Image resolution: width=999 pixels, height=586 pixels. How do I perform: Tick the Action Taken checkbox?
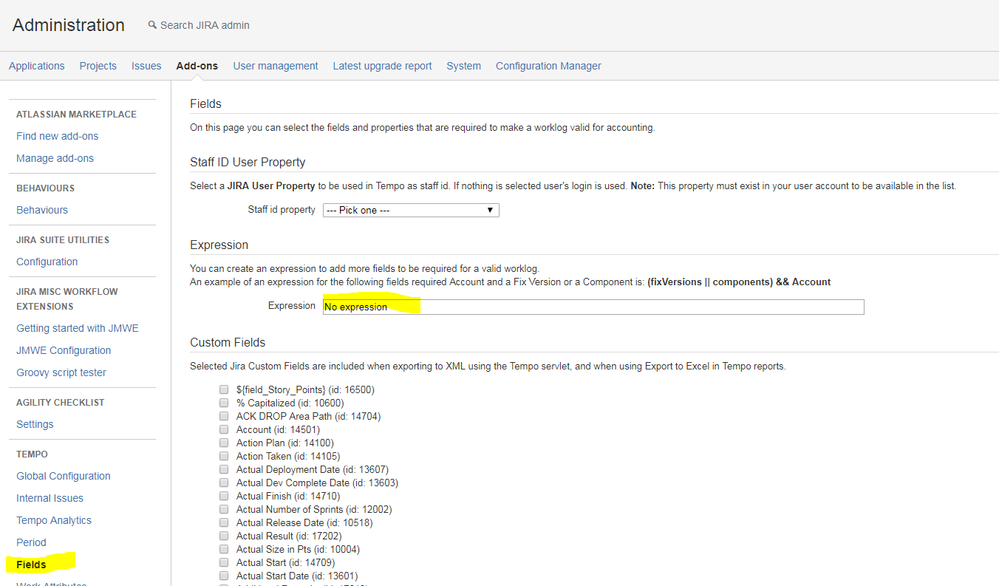click(x=224, y=456)
